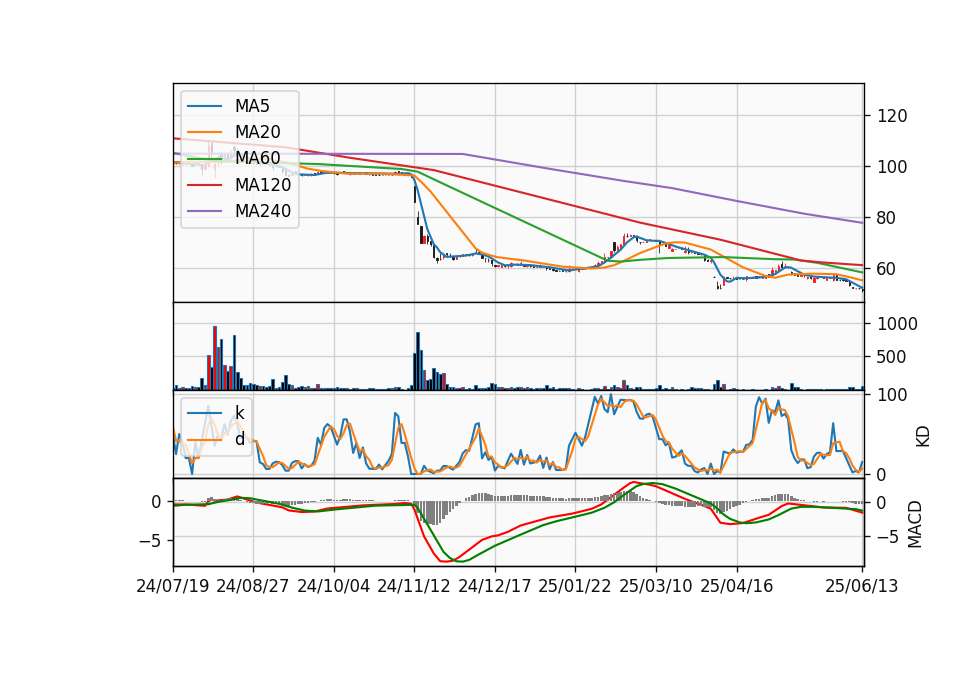This screenshot has width=960, height=690.
Task: Click the MA5 legend label
Action: tap(252, 106)
